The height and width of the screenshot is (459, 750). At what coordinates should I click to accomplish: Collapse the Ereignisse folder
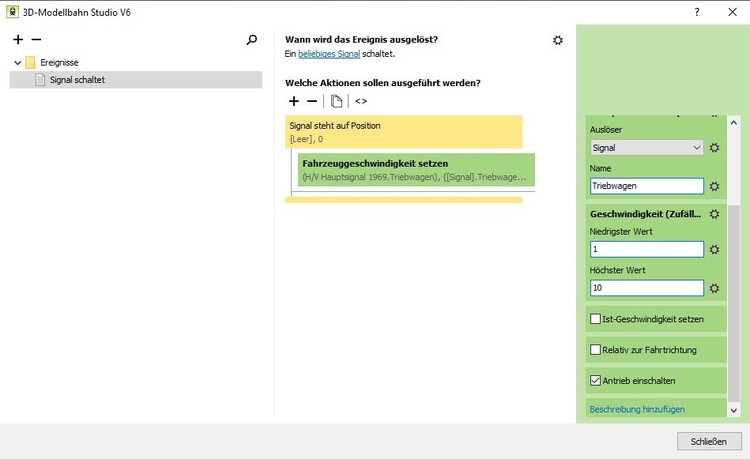click(17, 62)
